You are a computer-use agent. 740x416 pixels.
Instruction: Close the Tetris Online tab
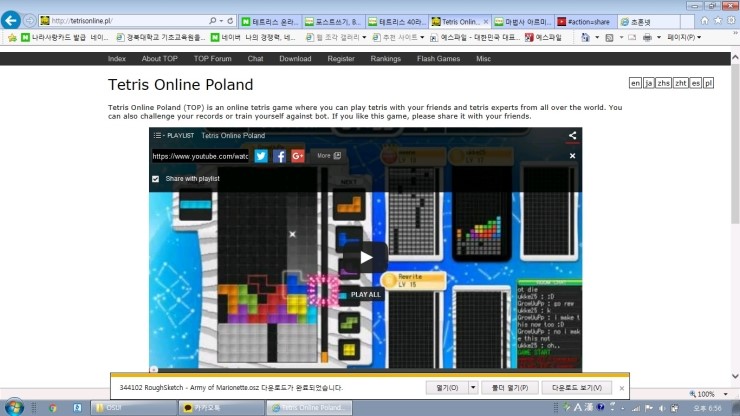coord(486,22)
